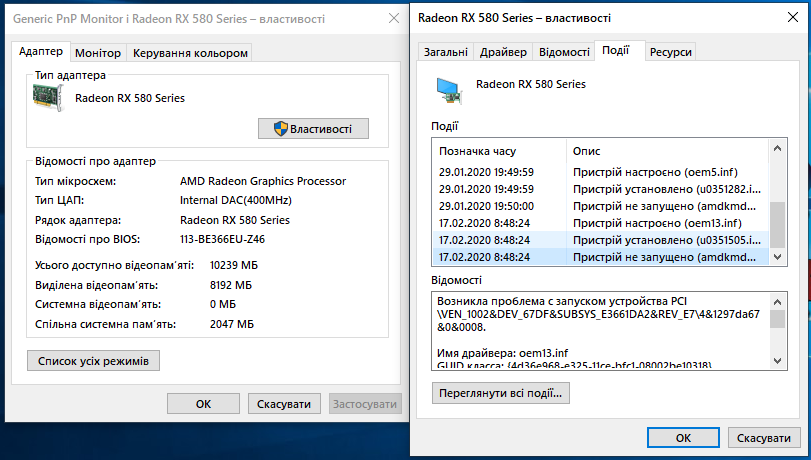Switch to the Відомості tab
This screenshot has height=460, width=811.
[564, 52]
